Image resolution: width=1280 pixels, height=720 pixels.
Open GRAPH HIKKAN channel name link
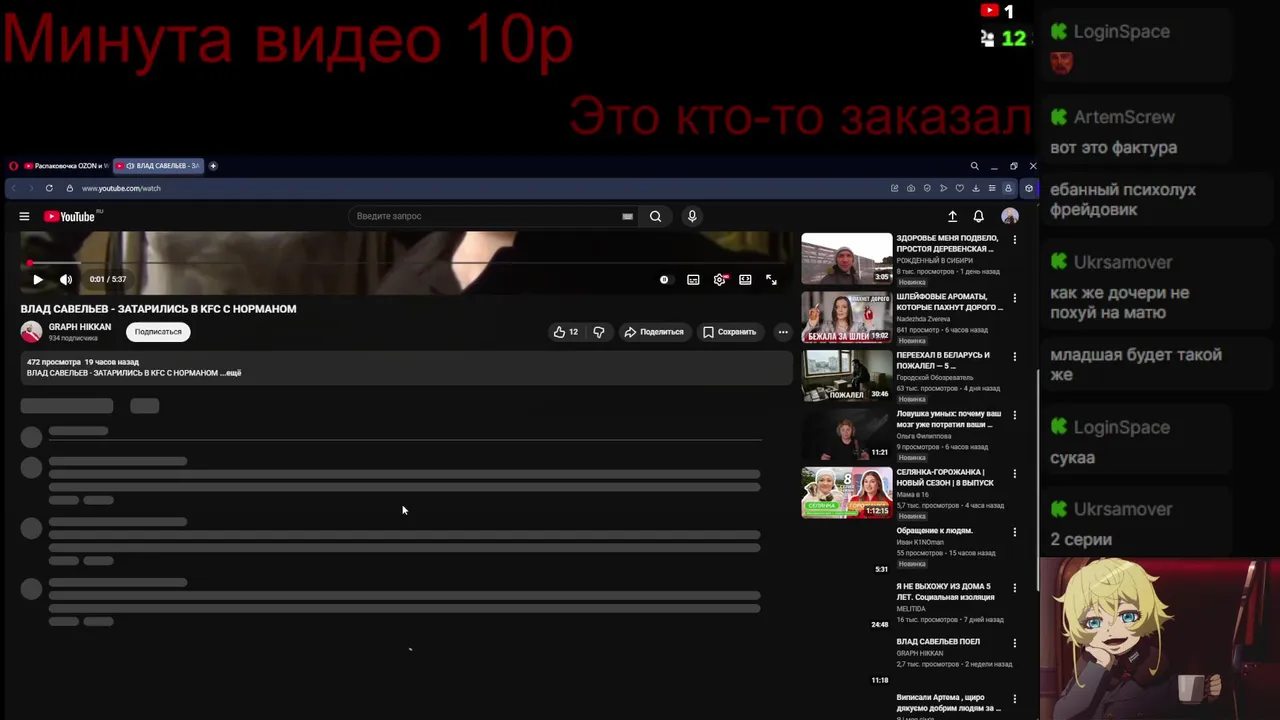[80, 327]
